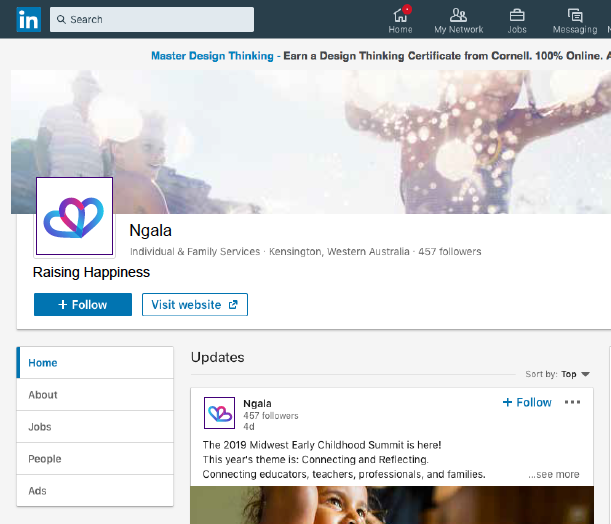The height and width of the screenshot is (524, 611).
Task: Click Follow on the Ngala update post
Action: click(x=527, y=402)
